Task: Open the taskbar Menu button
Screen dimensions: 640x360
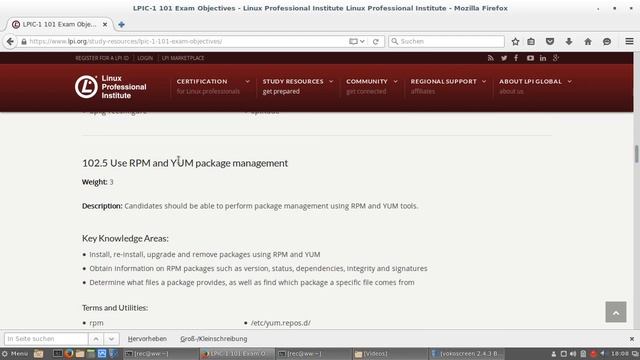Action: pos(15,353)
